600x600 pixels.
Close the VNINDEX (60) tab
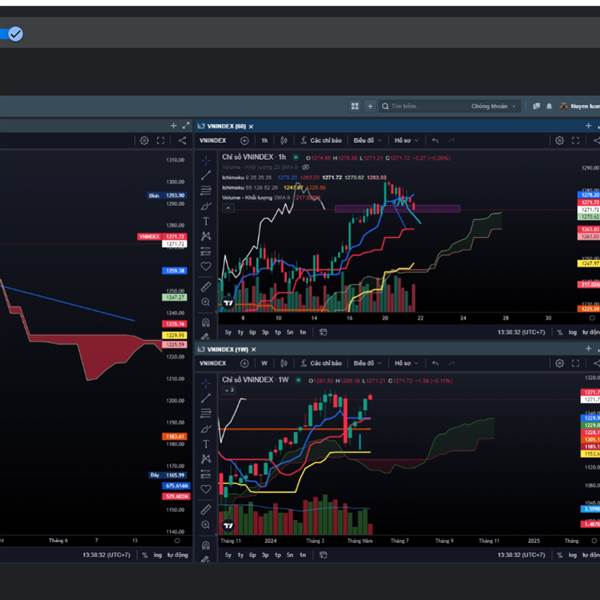pos(251,126)
